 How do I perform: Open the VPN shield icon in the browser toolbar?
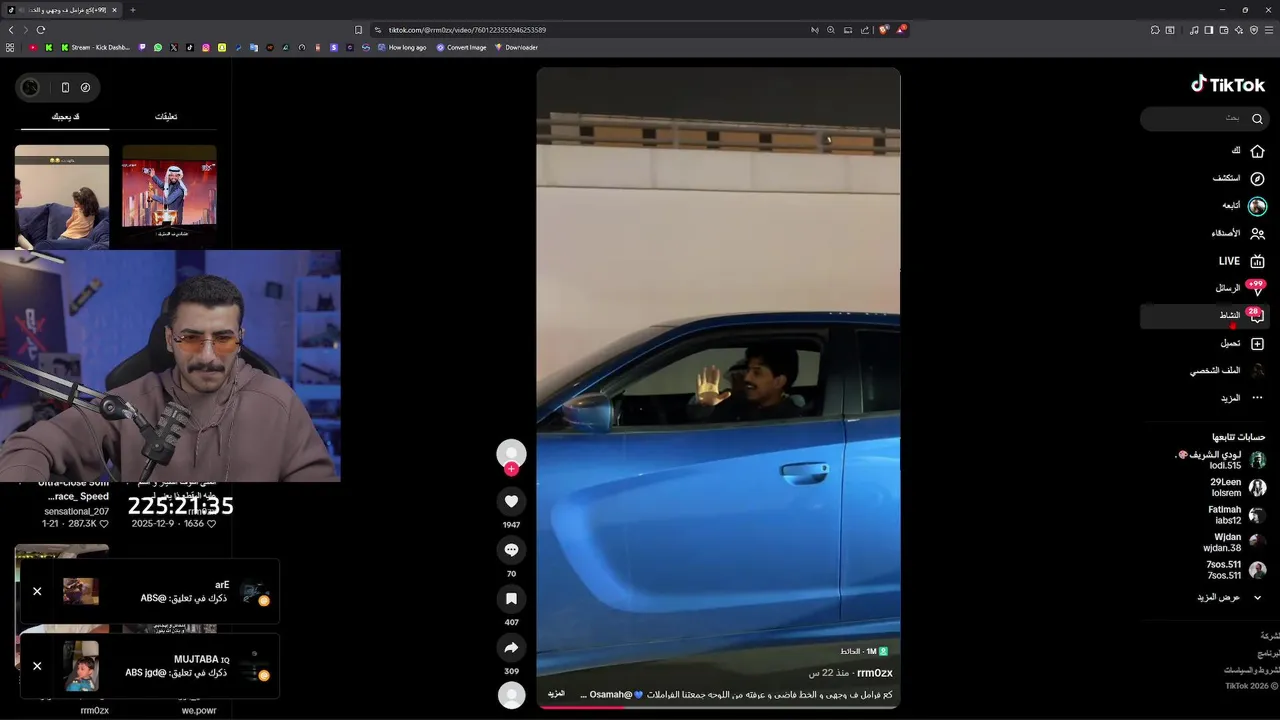click(x=1254, y=30)
